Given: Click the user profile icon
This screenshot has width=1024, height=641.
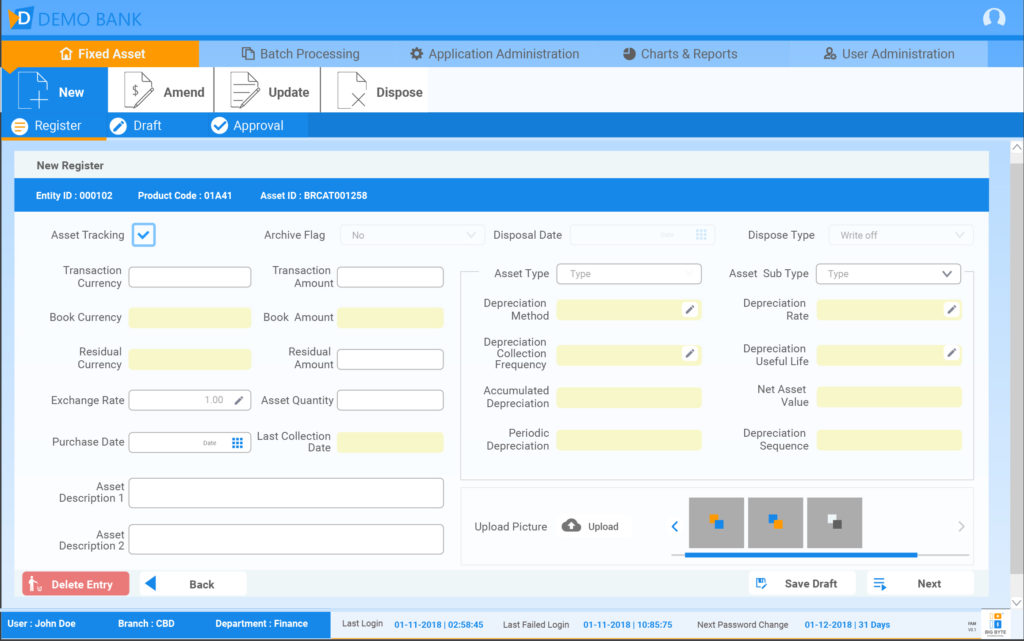Looking at the screenshot, I should [994, 18].
